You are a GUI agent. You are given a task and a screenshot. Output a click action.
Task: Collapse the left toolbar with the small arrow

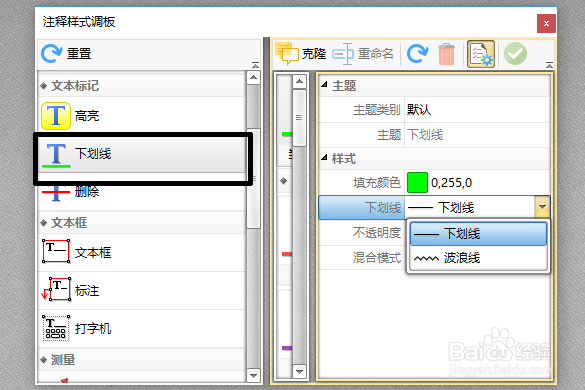click(255, 65)
